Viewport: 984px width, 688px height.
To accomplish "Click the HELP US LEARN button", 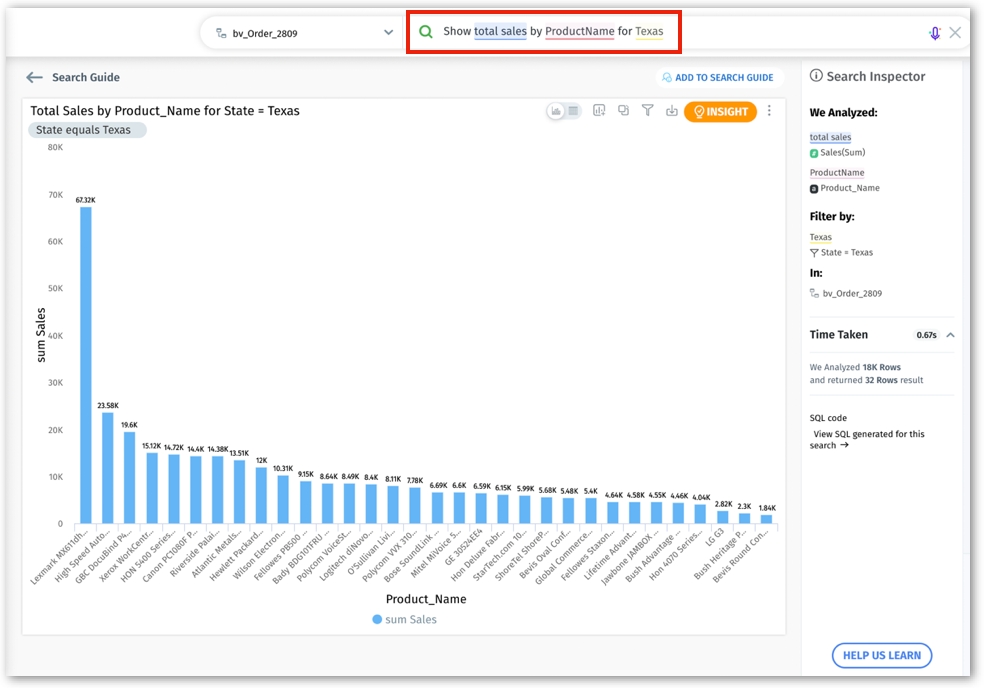I will point(881,656).
